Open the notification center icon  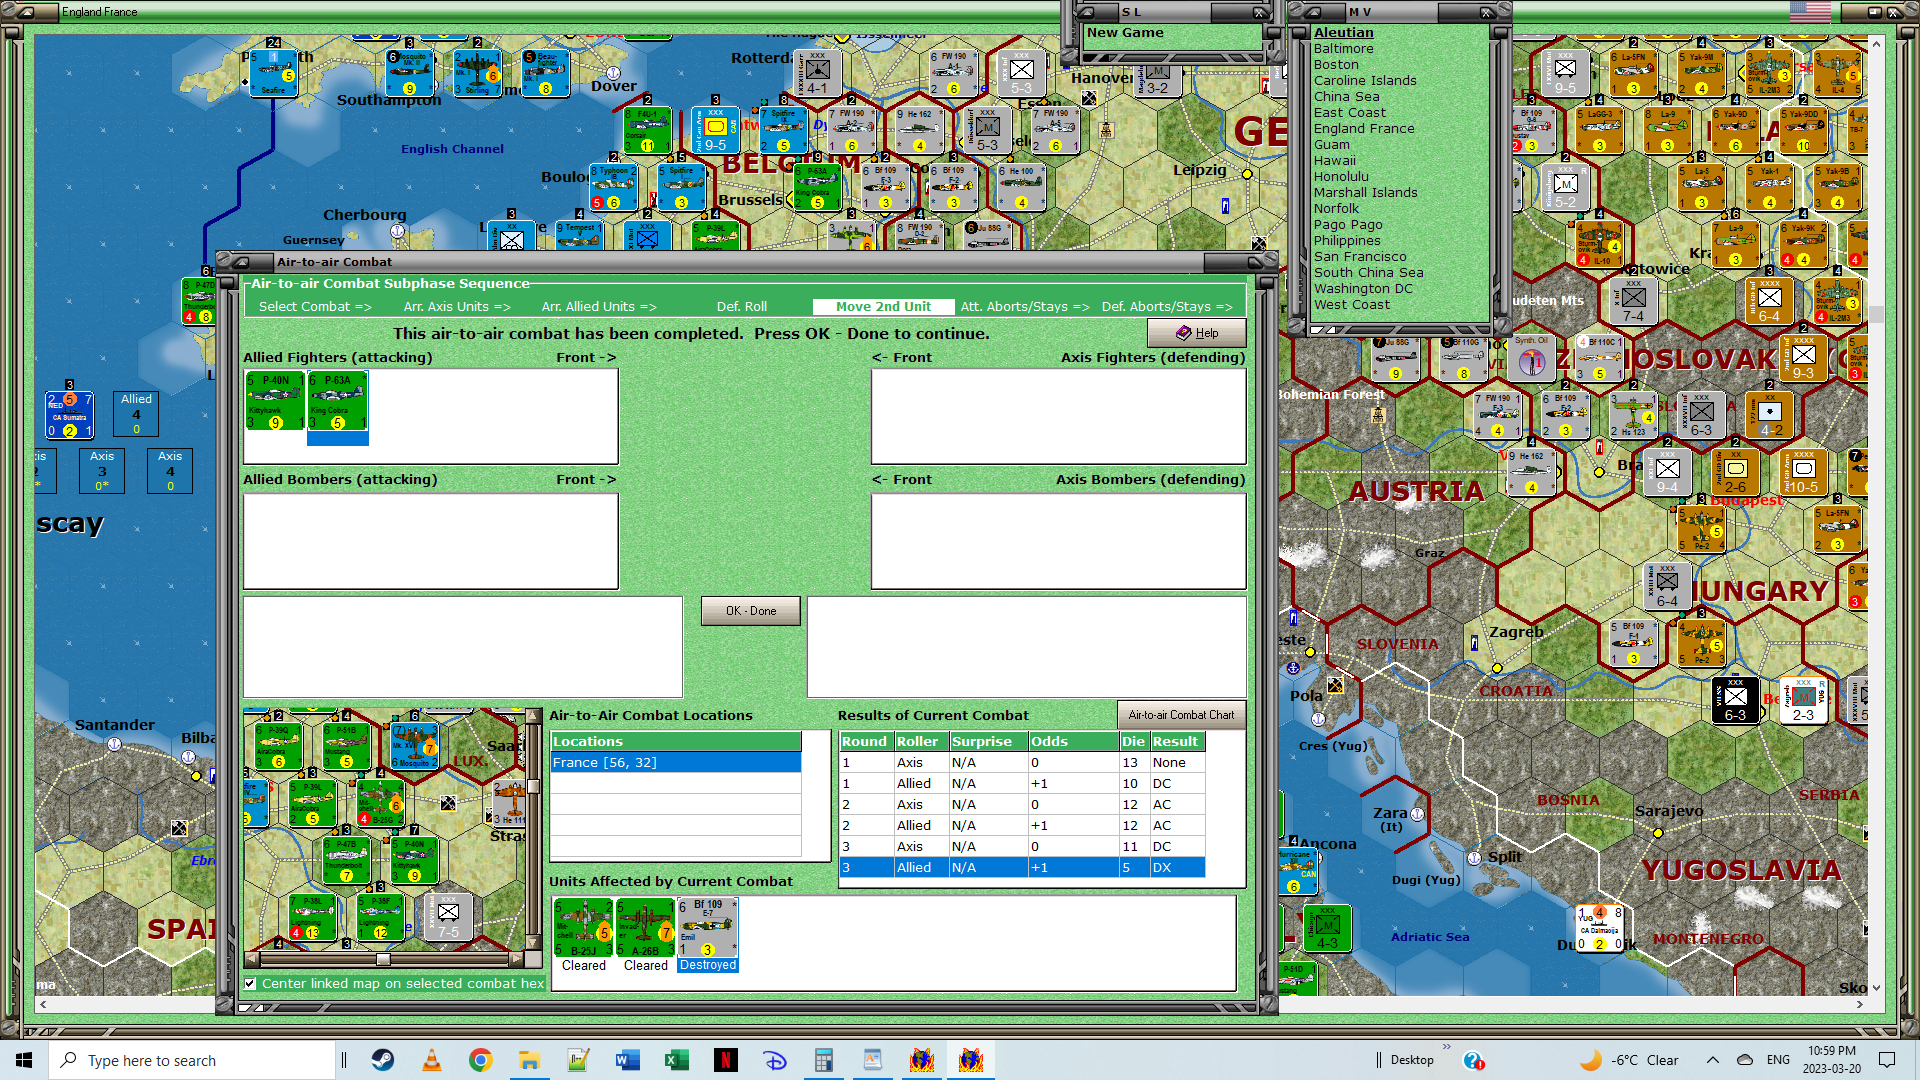[1887, 1060]
